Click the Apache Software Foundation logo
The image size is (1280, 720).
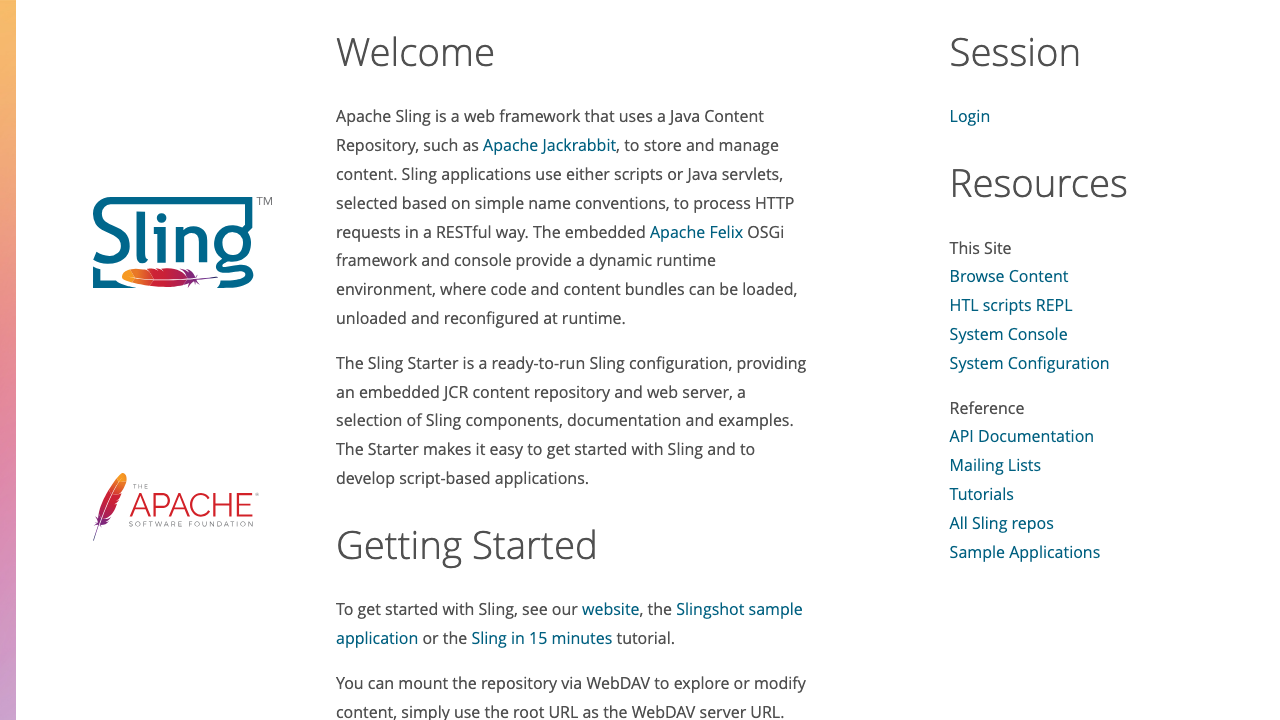tap(176, 507)
